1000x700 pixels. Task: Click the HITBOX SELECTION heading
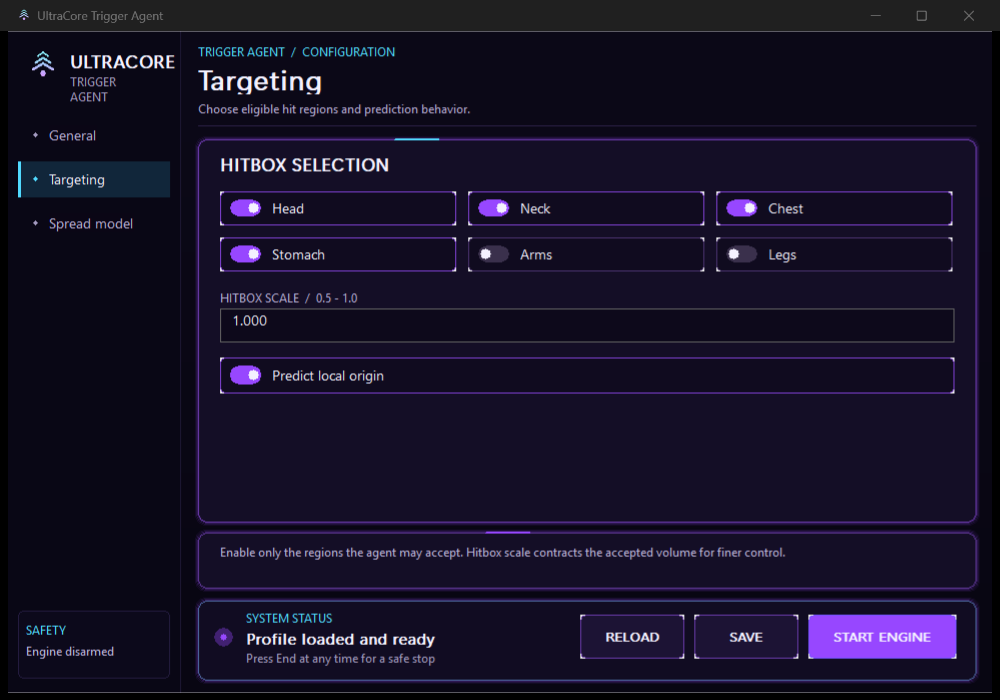pyautogui.click(x=304, y=165)
